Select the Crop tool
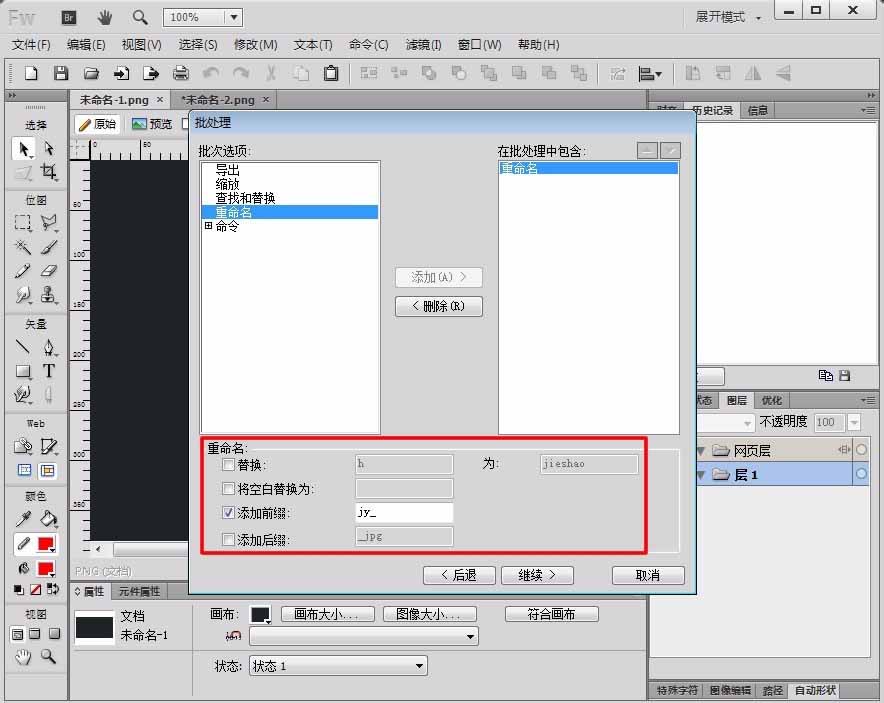The height and width of the screenshot is (703, 884). coord(50,173)
